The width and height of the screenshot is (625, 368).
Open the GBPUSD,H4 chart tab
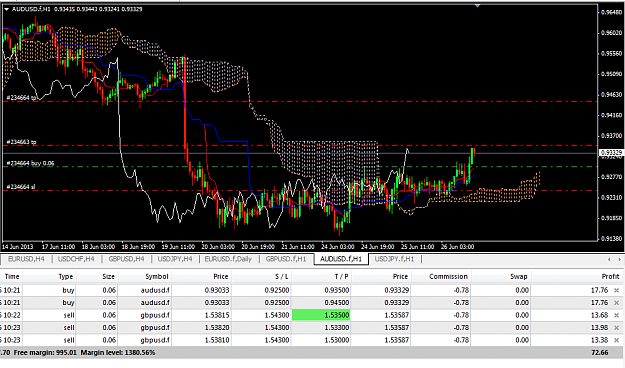[126, 259]
